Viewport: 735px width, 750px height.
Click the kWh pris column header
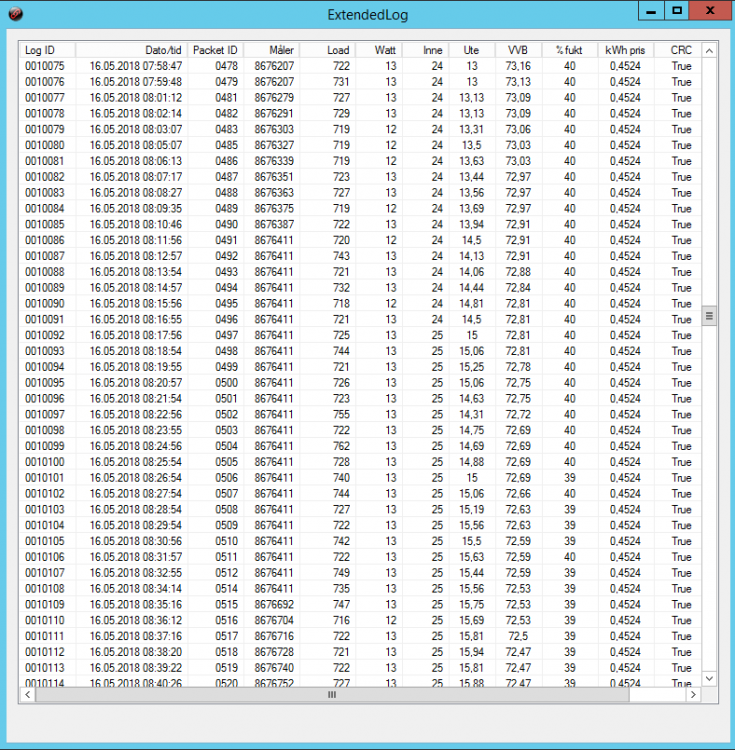coord(625,50)
